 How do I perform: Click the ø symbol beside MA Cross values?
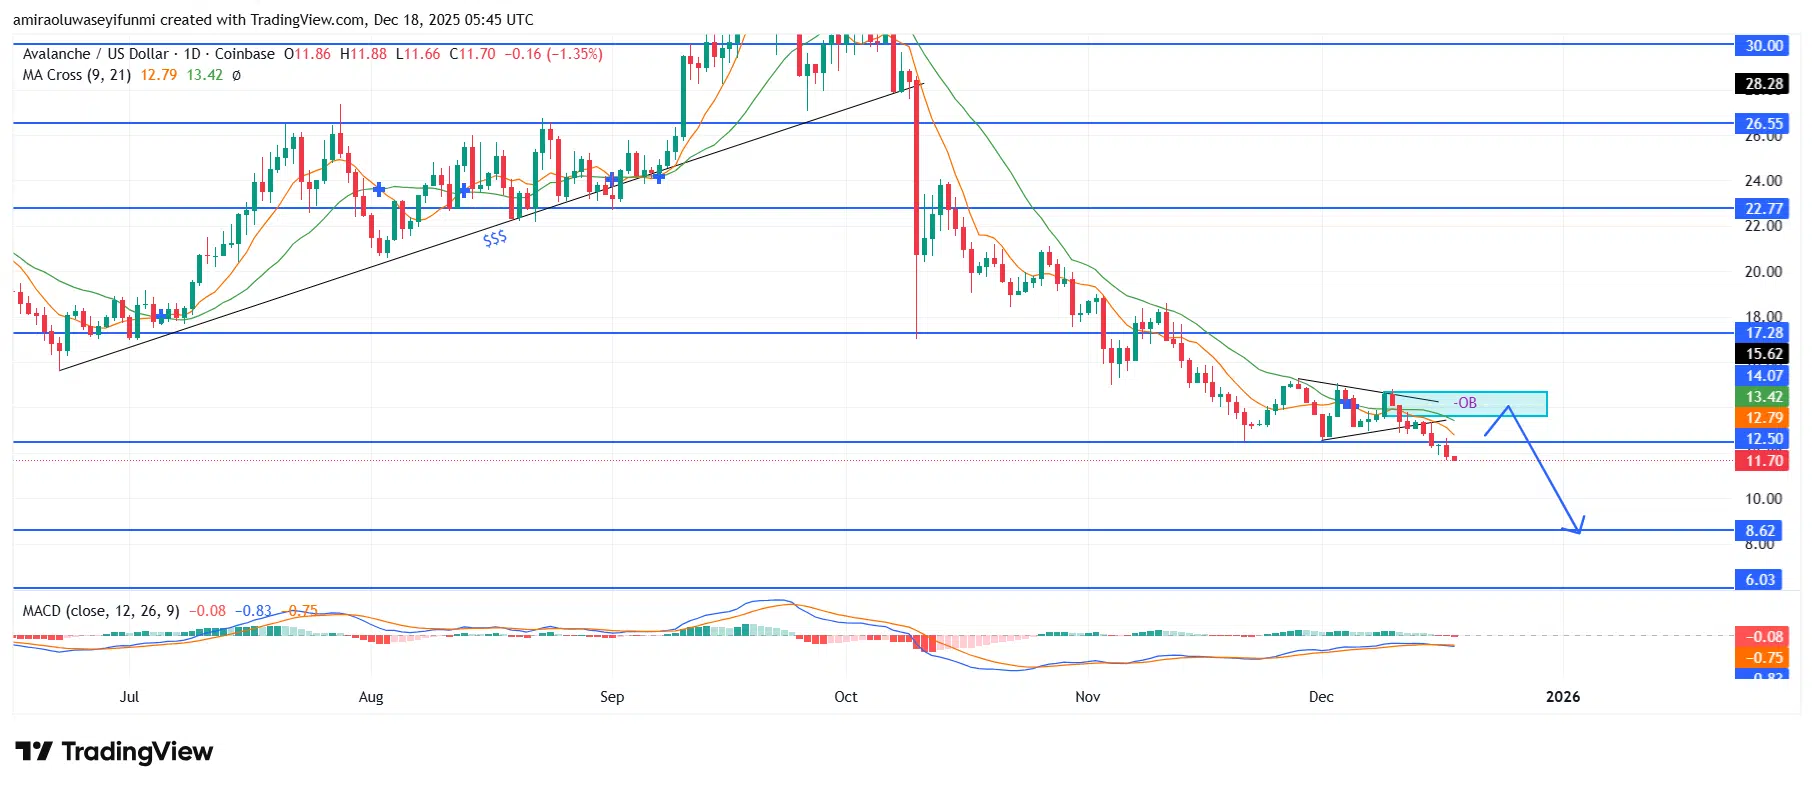pos(236,75)
